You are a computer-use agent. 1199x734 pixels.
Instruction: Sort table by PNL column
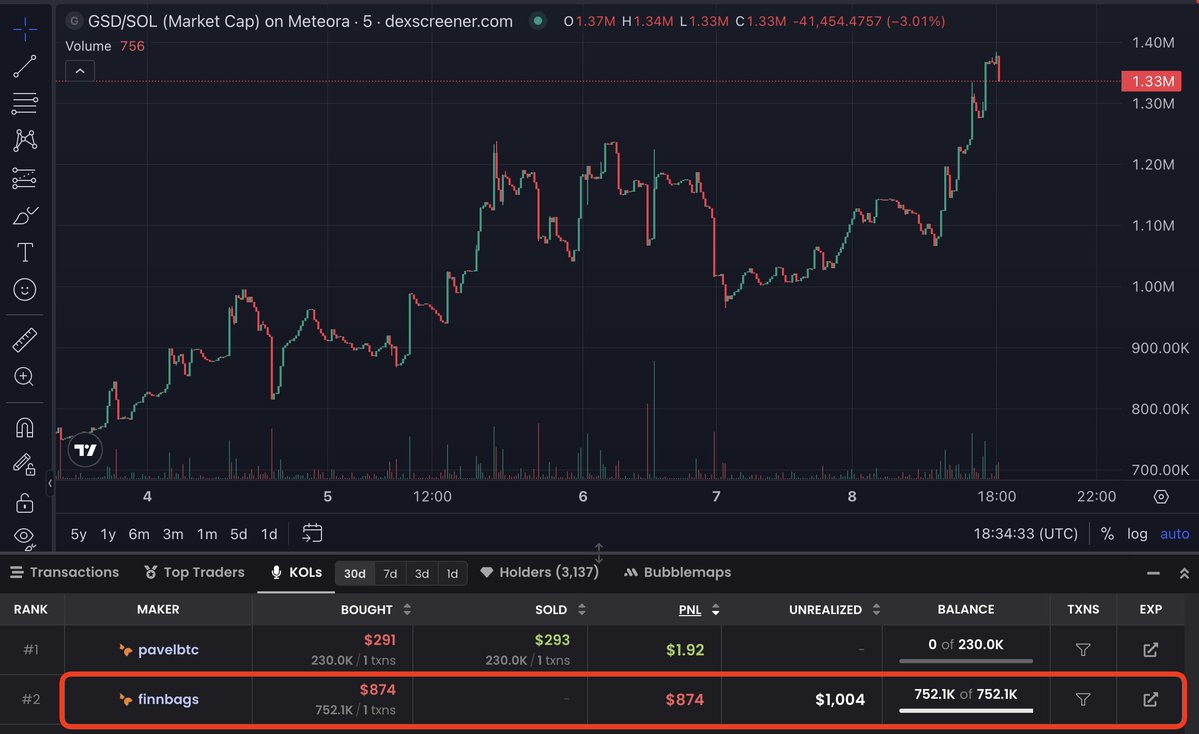coord(699,609)
